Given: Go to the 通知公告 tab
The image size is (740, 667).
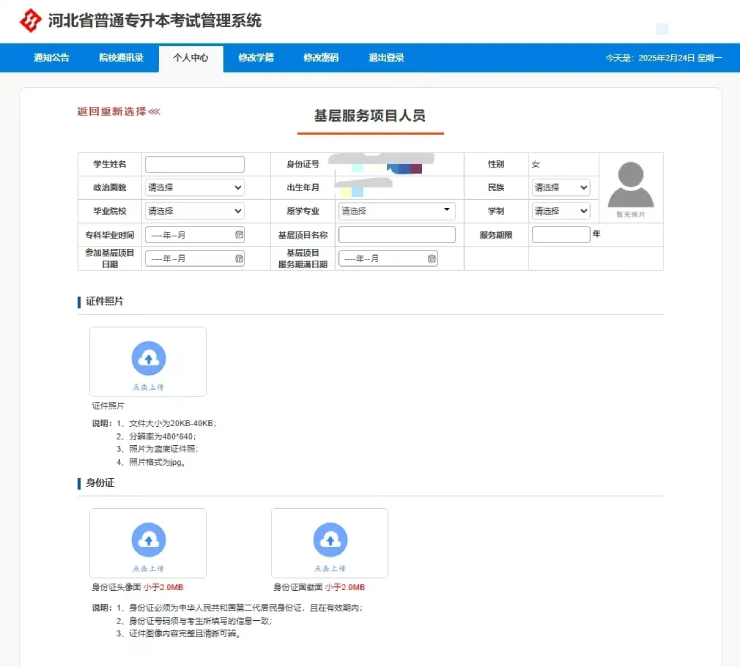Looking at the screenshot, I should [x=52, y=58].
